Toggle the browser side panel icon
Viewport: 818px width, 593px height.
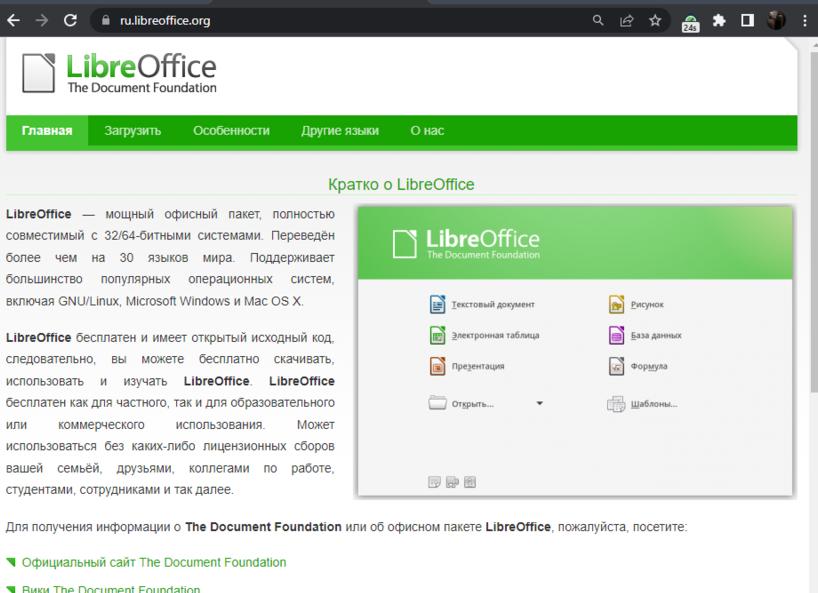(748, 20)
